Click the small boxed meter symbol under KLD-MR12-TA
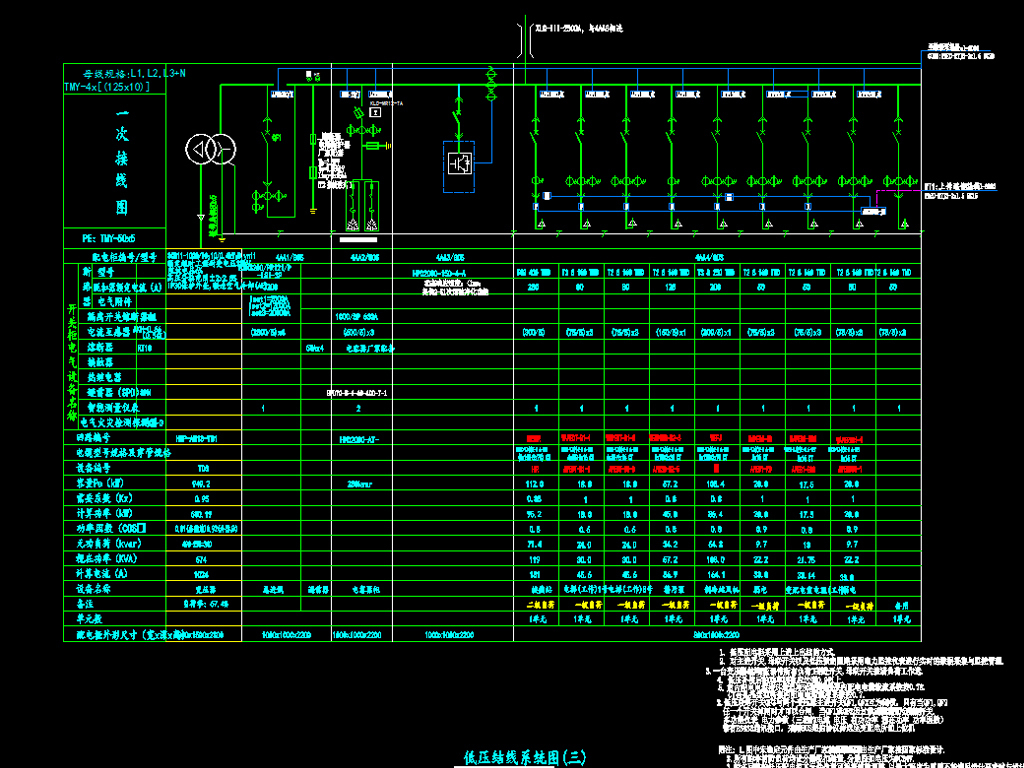This screenshot has height=768, width=1024. (374, 112)
